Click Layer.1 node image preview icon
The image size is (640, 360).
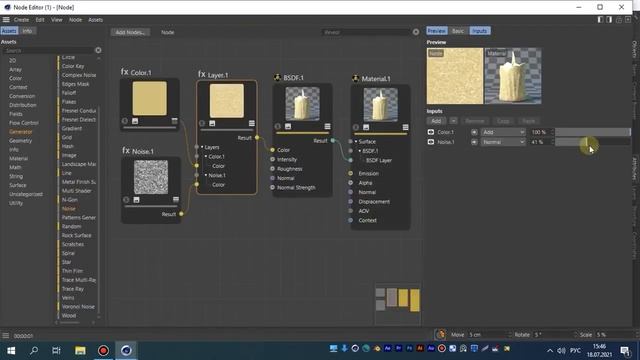(x=212, y=123)
